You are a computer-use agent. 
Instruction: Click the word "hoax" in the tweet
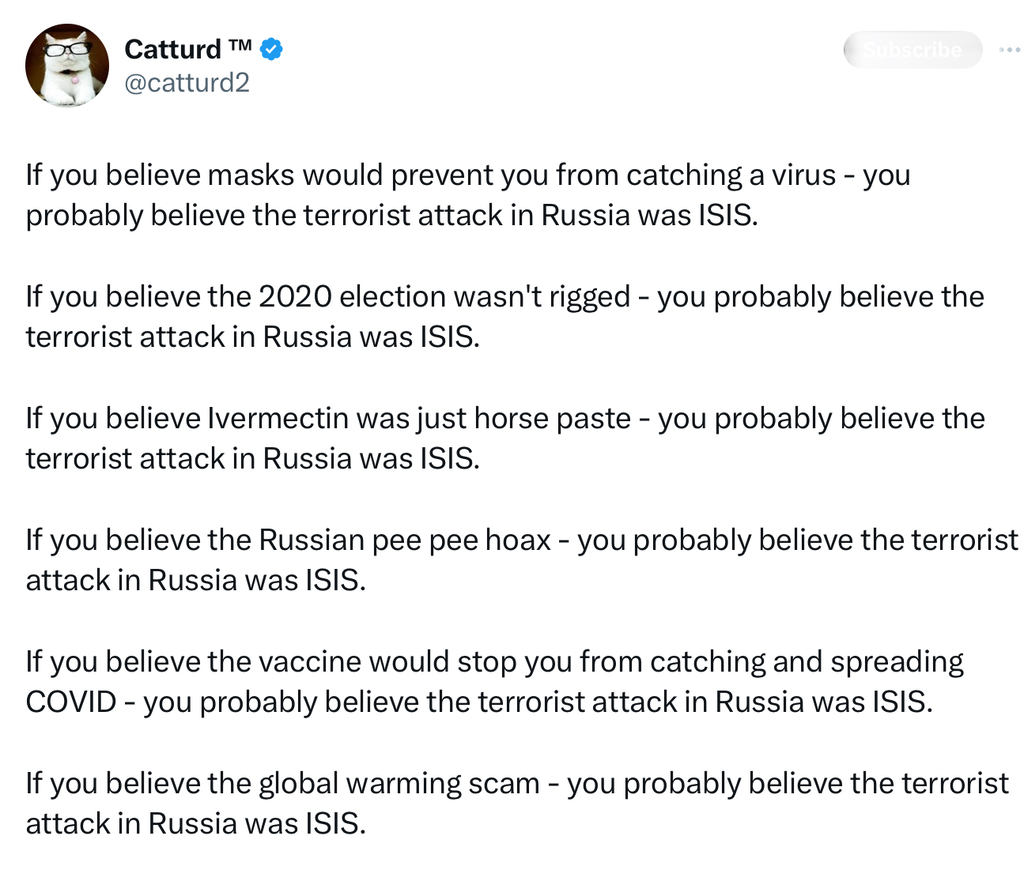518,540
